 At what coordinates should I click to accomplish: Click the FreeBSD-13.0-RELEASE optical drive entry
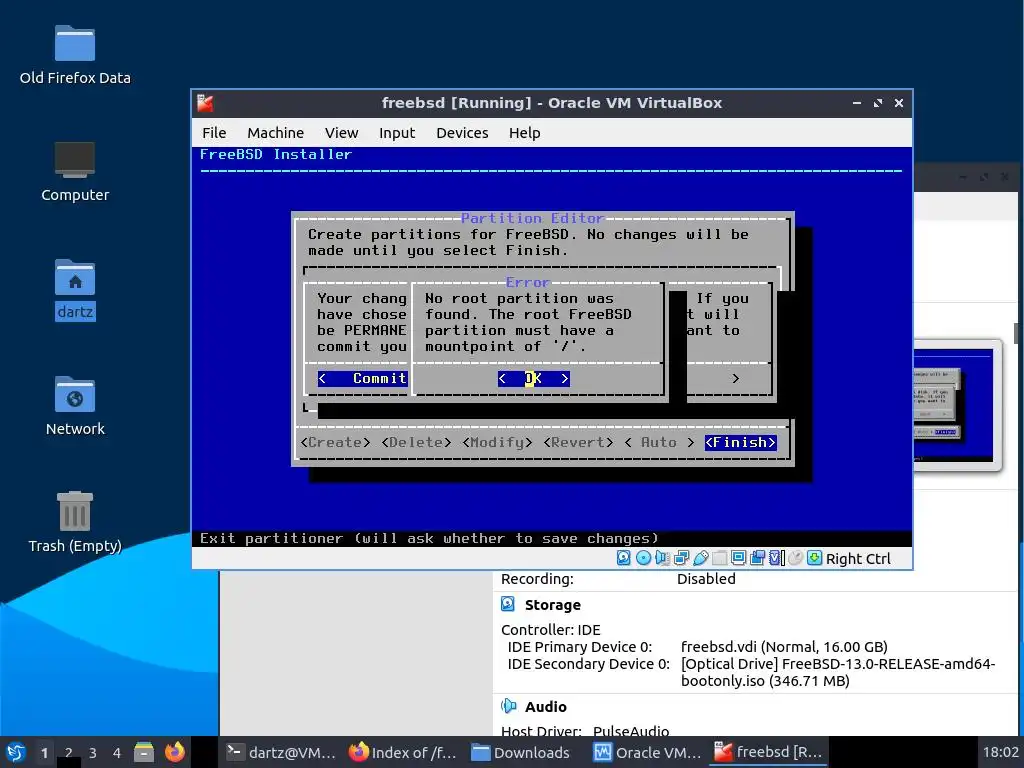(837, 672)
